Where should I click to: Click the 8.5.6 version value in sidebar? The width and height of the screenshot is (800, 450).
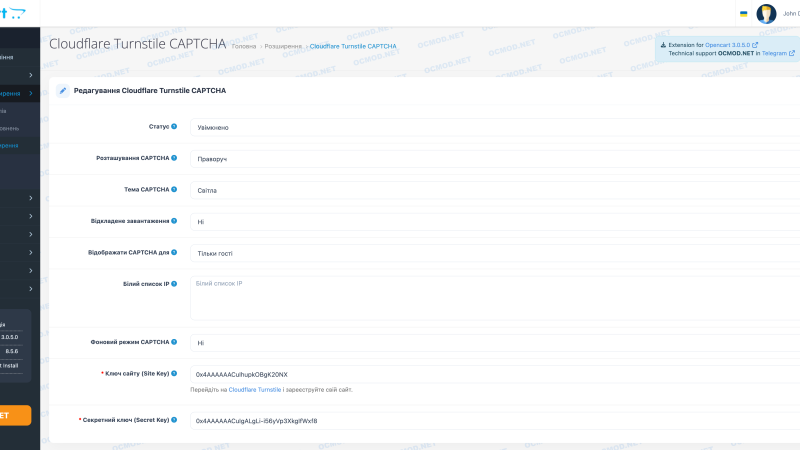tap(12, 352)
